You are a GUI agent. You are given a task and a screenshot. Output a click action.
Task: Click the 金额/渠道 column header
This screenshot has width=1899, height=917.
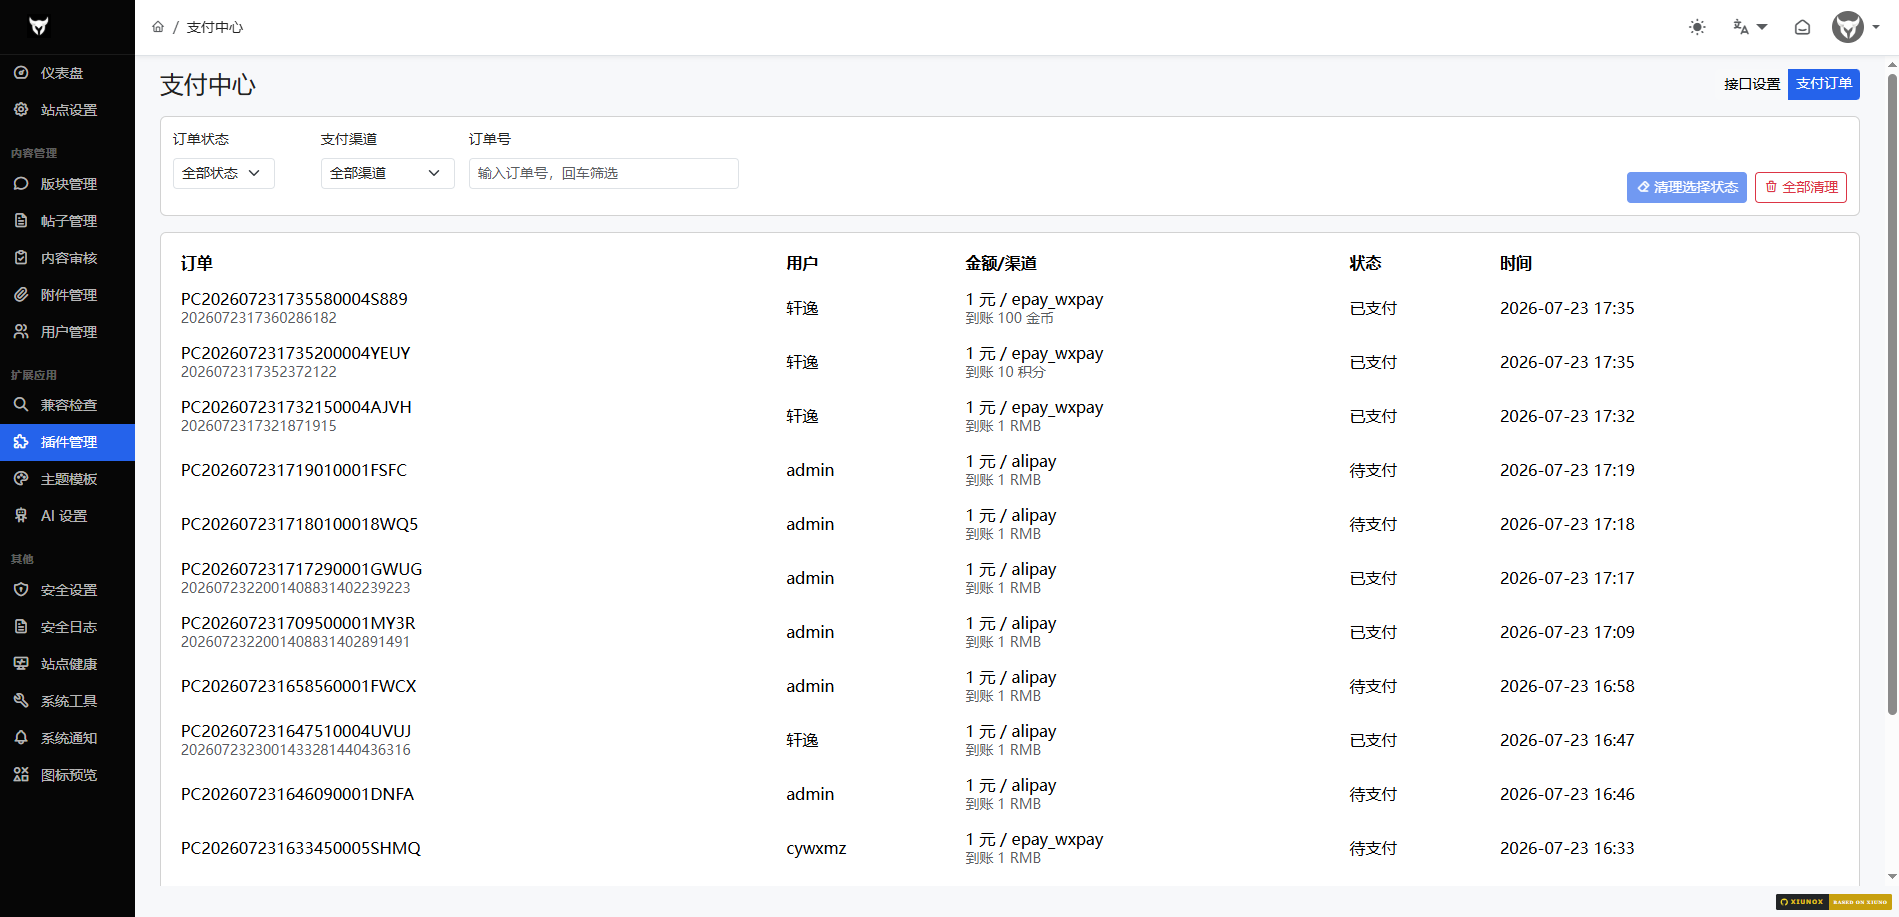(1000, 263)
